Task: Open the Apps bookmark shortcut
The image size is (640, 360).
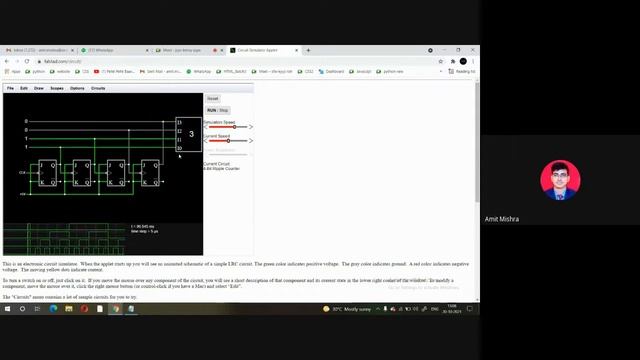Action: [12, 71]
